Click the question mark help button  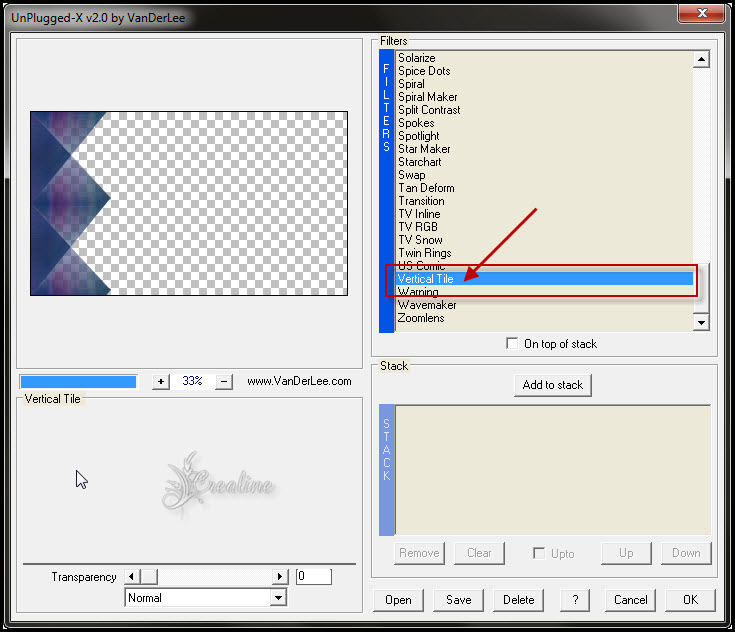tap(574, 600)
